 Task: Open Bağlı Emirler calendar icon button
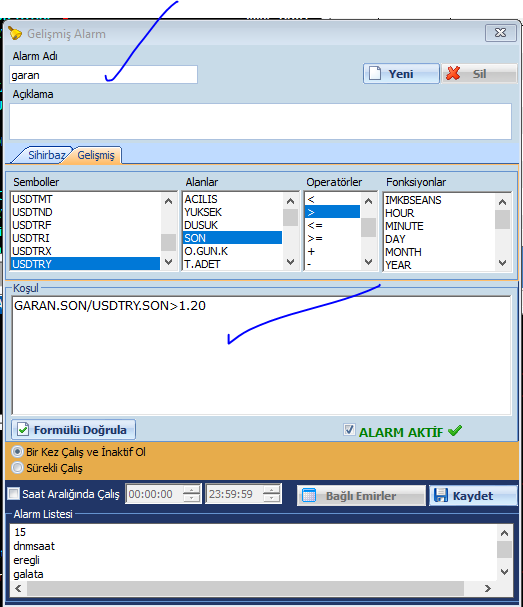click(309, 496)
